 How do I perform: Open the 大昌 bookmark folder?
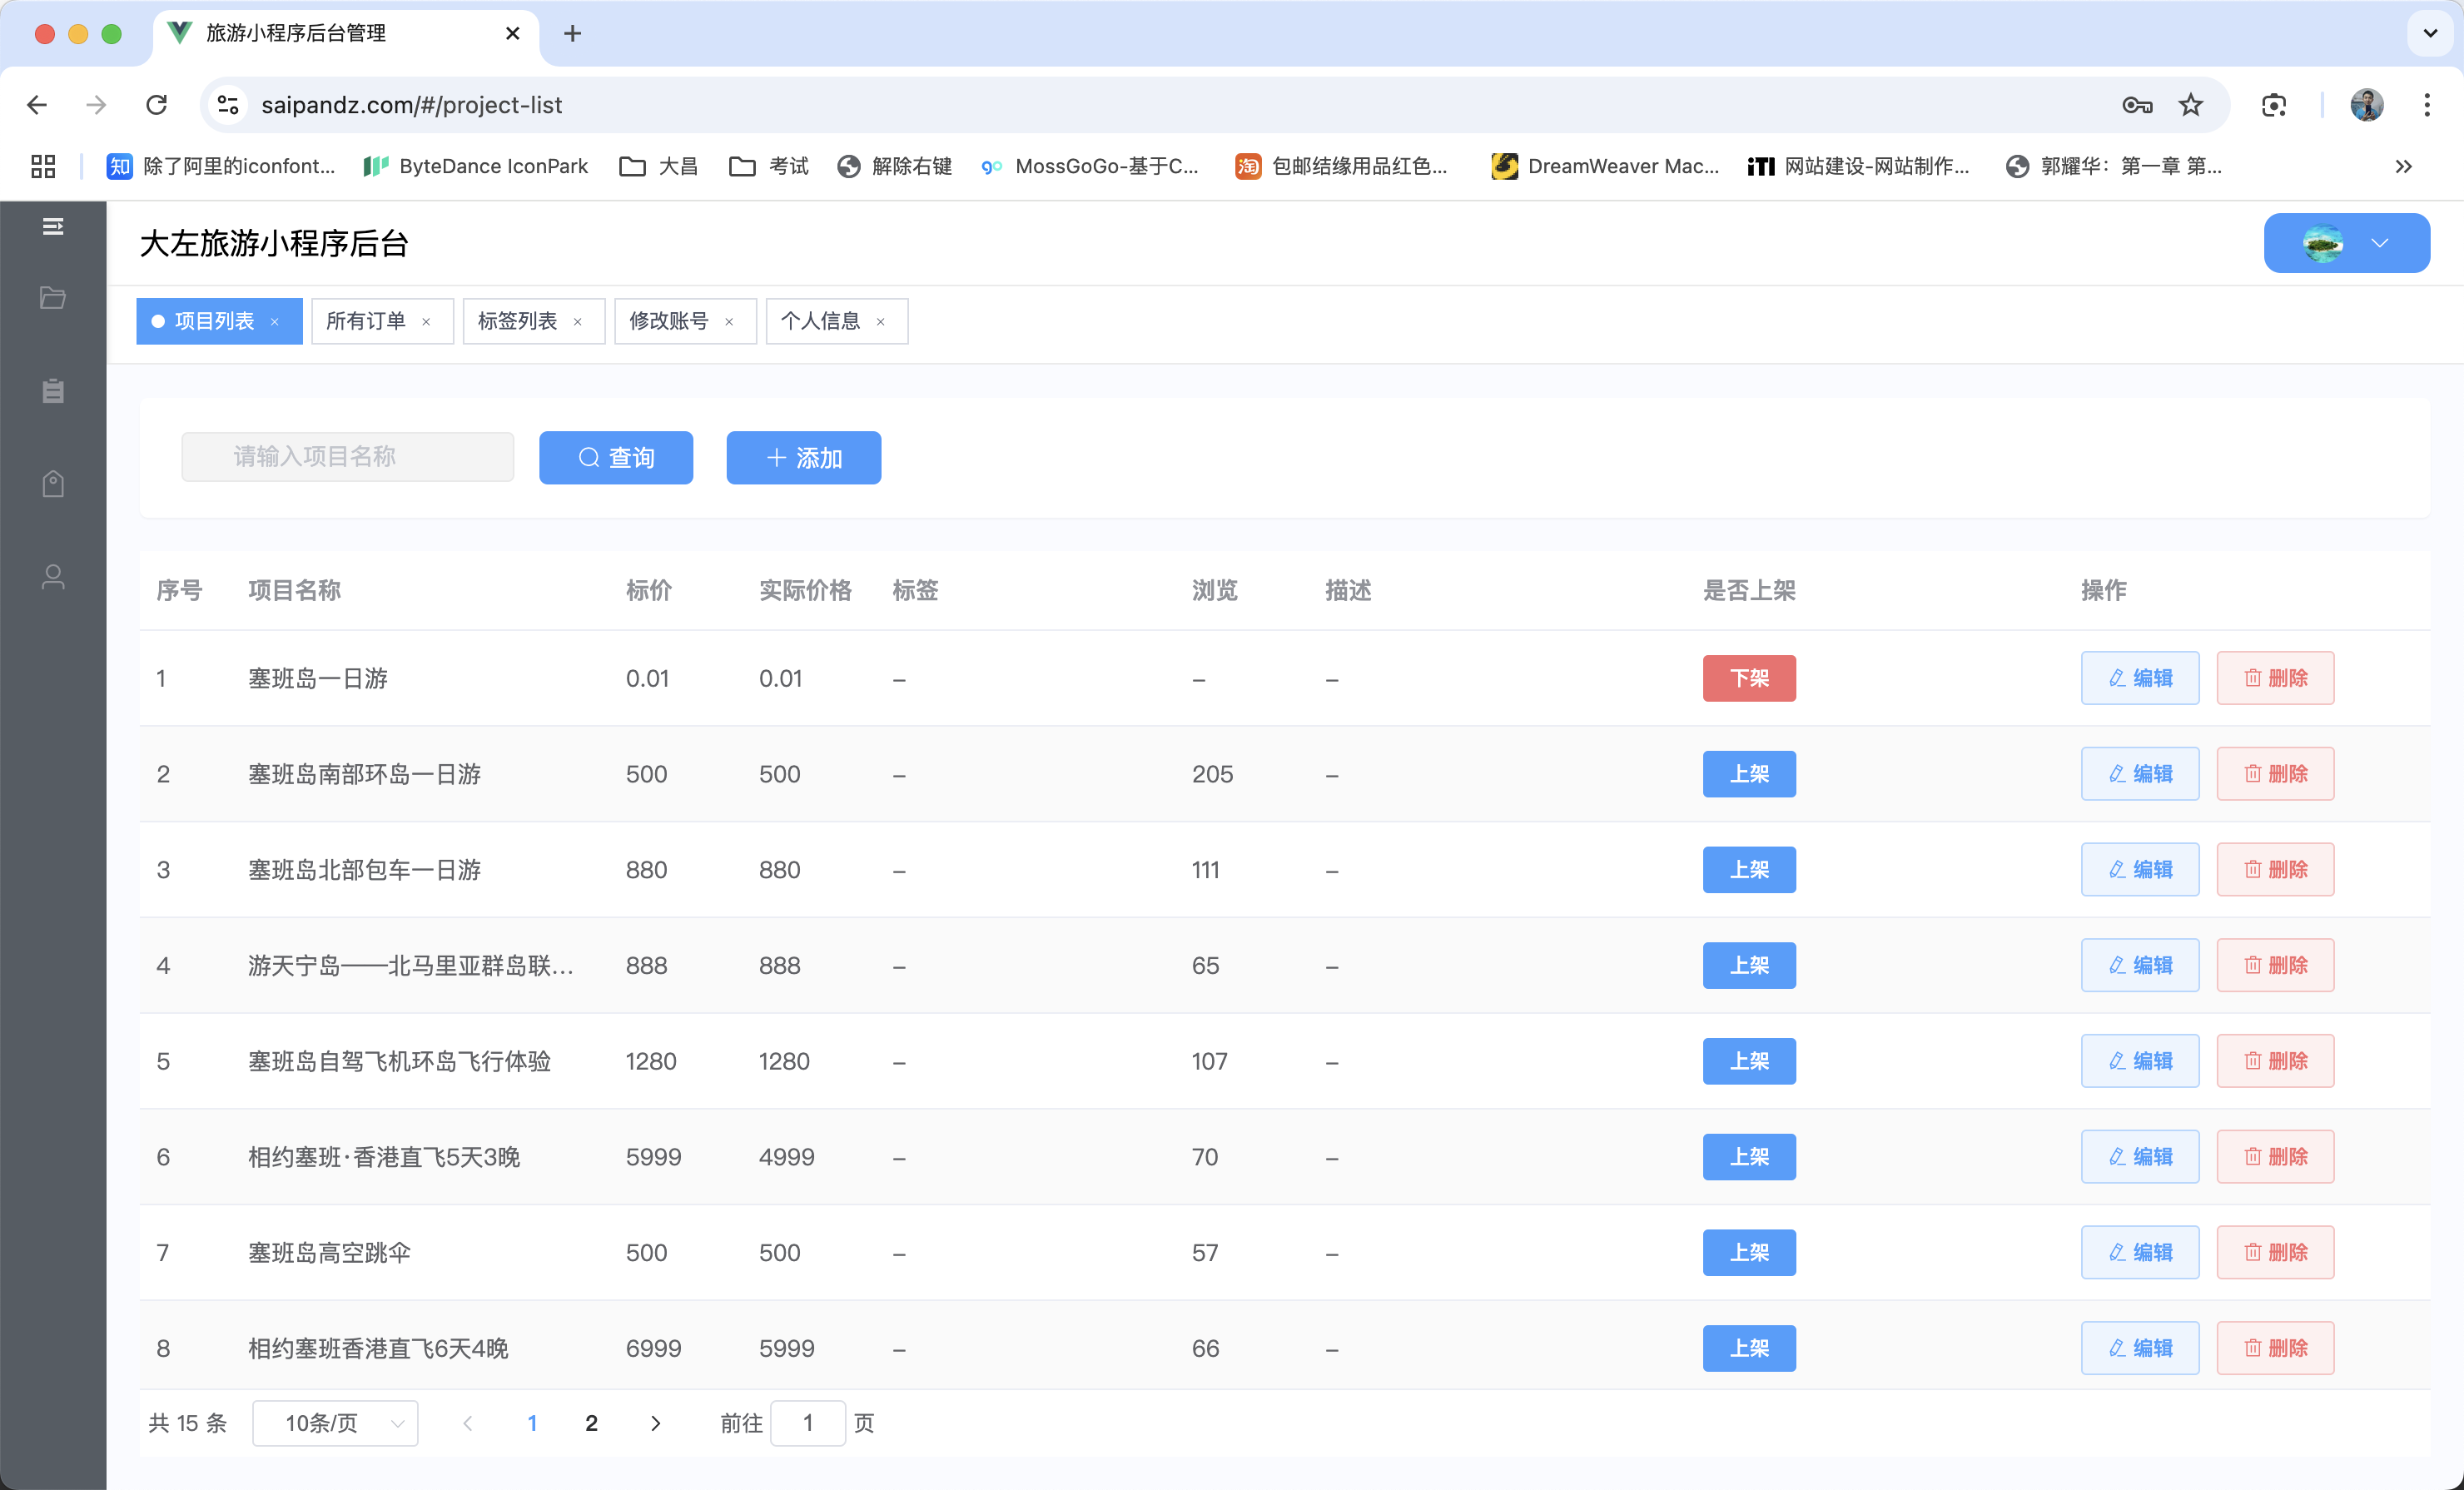tap(659, 166)
